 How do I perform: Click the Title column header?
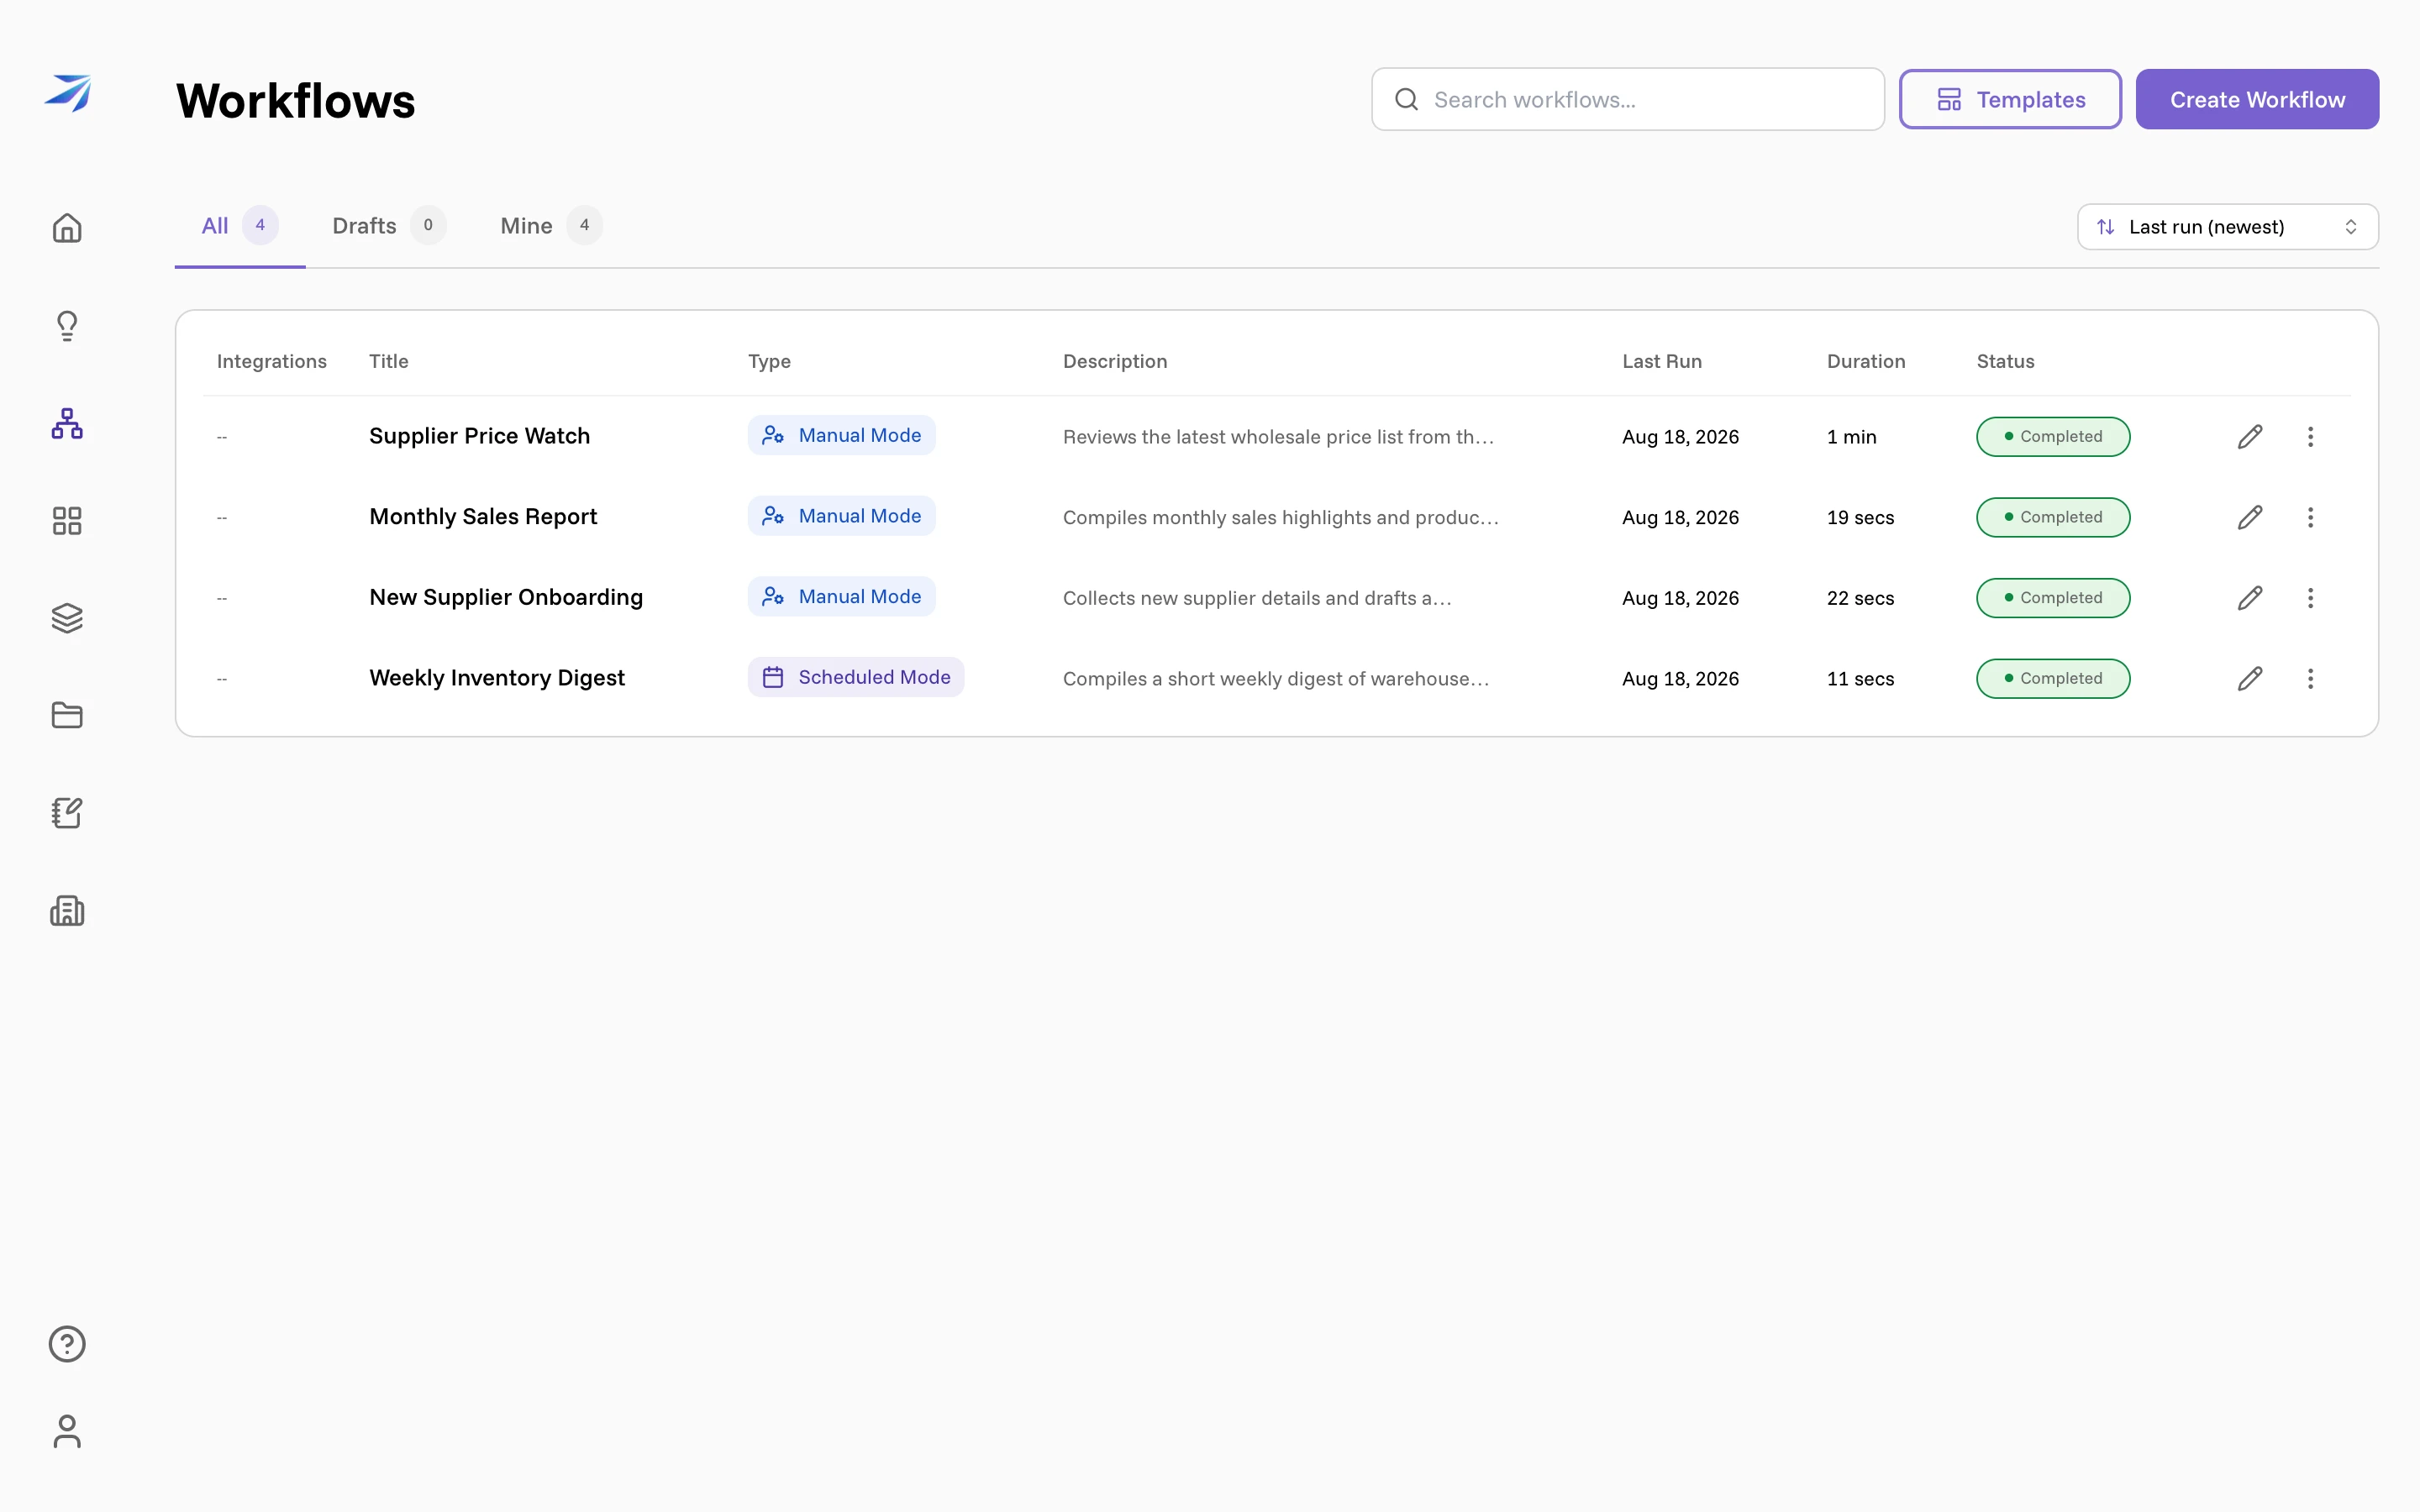(x=388, y=361)
